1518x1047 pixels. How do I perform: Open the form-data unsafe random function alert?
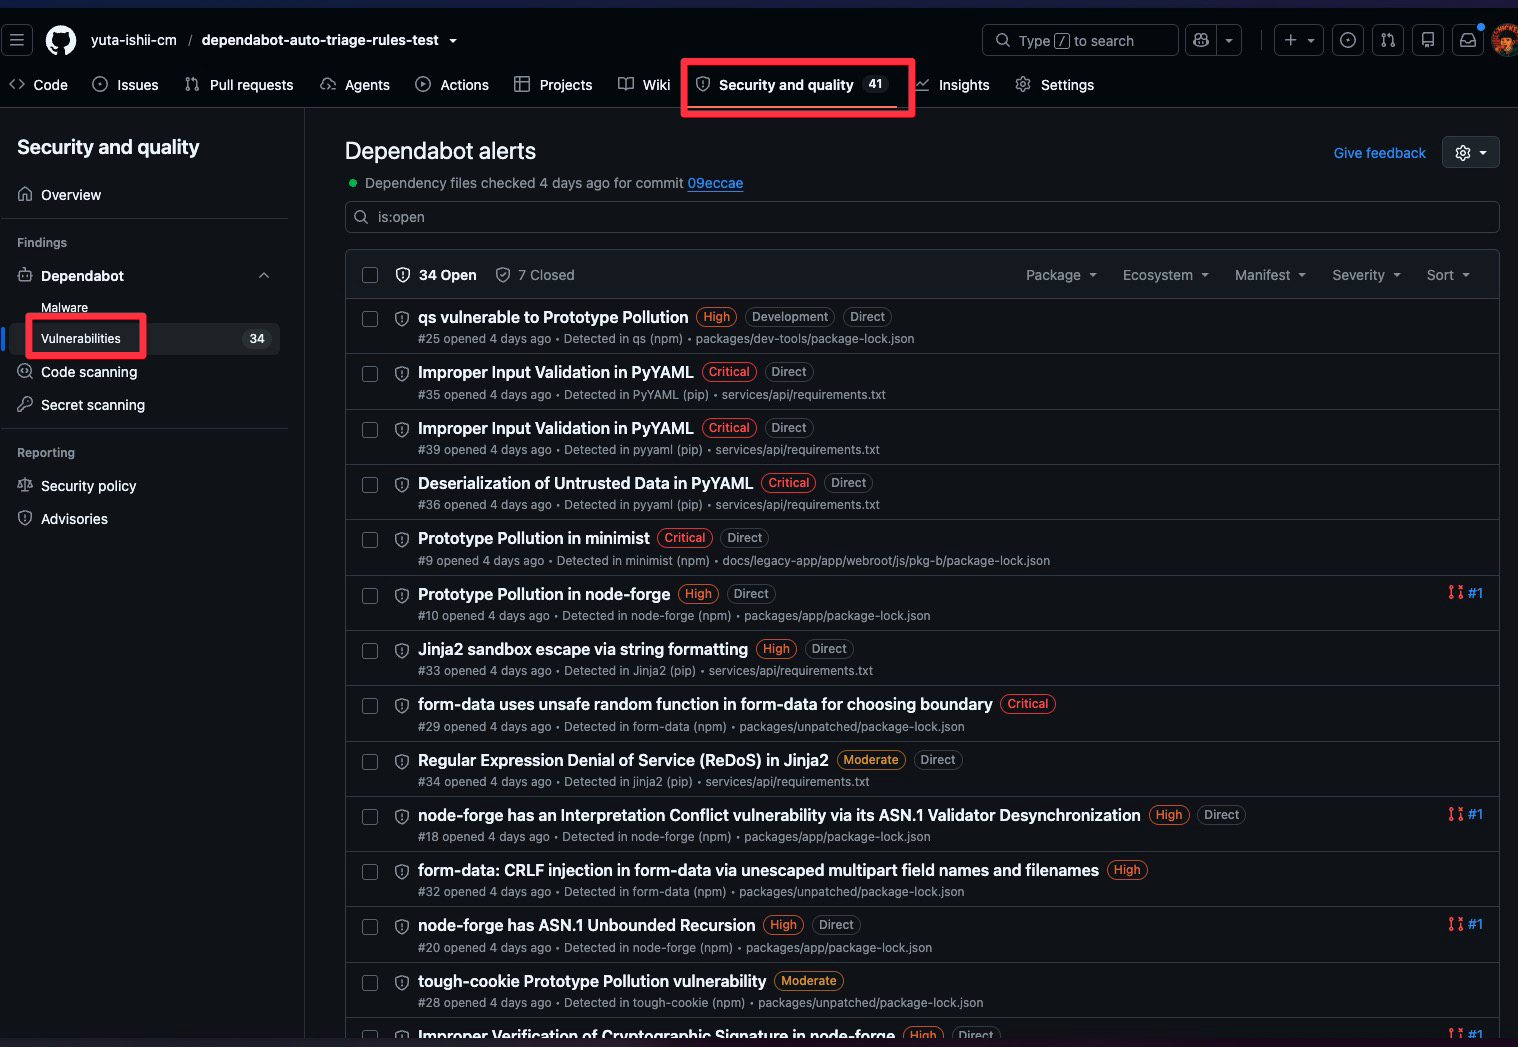[705, 704]
